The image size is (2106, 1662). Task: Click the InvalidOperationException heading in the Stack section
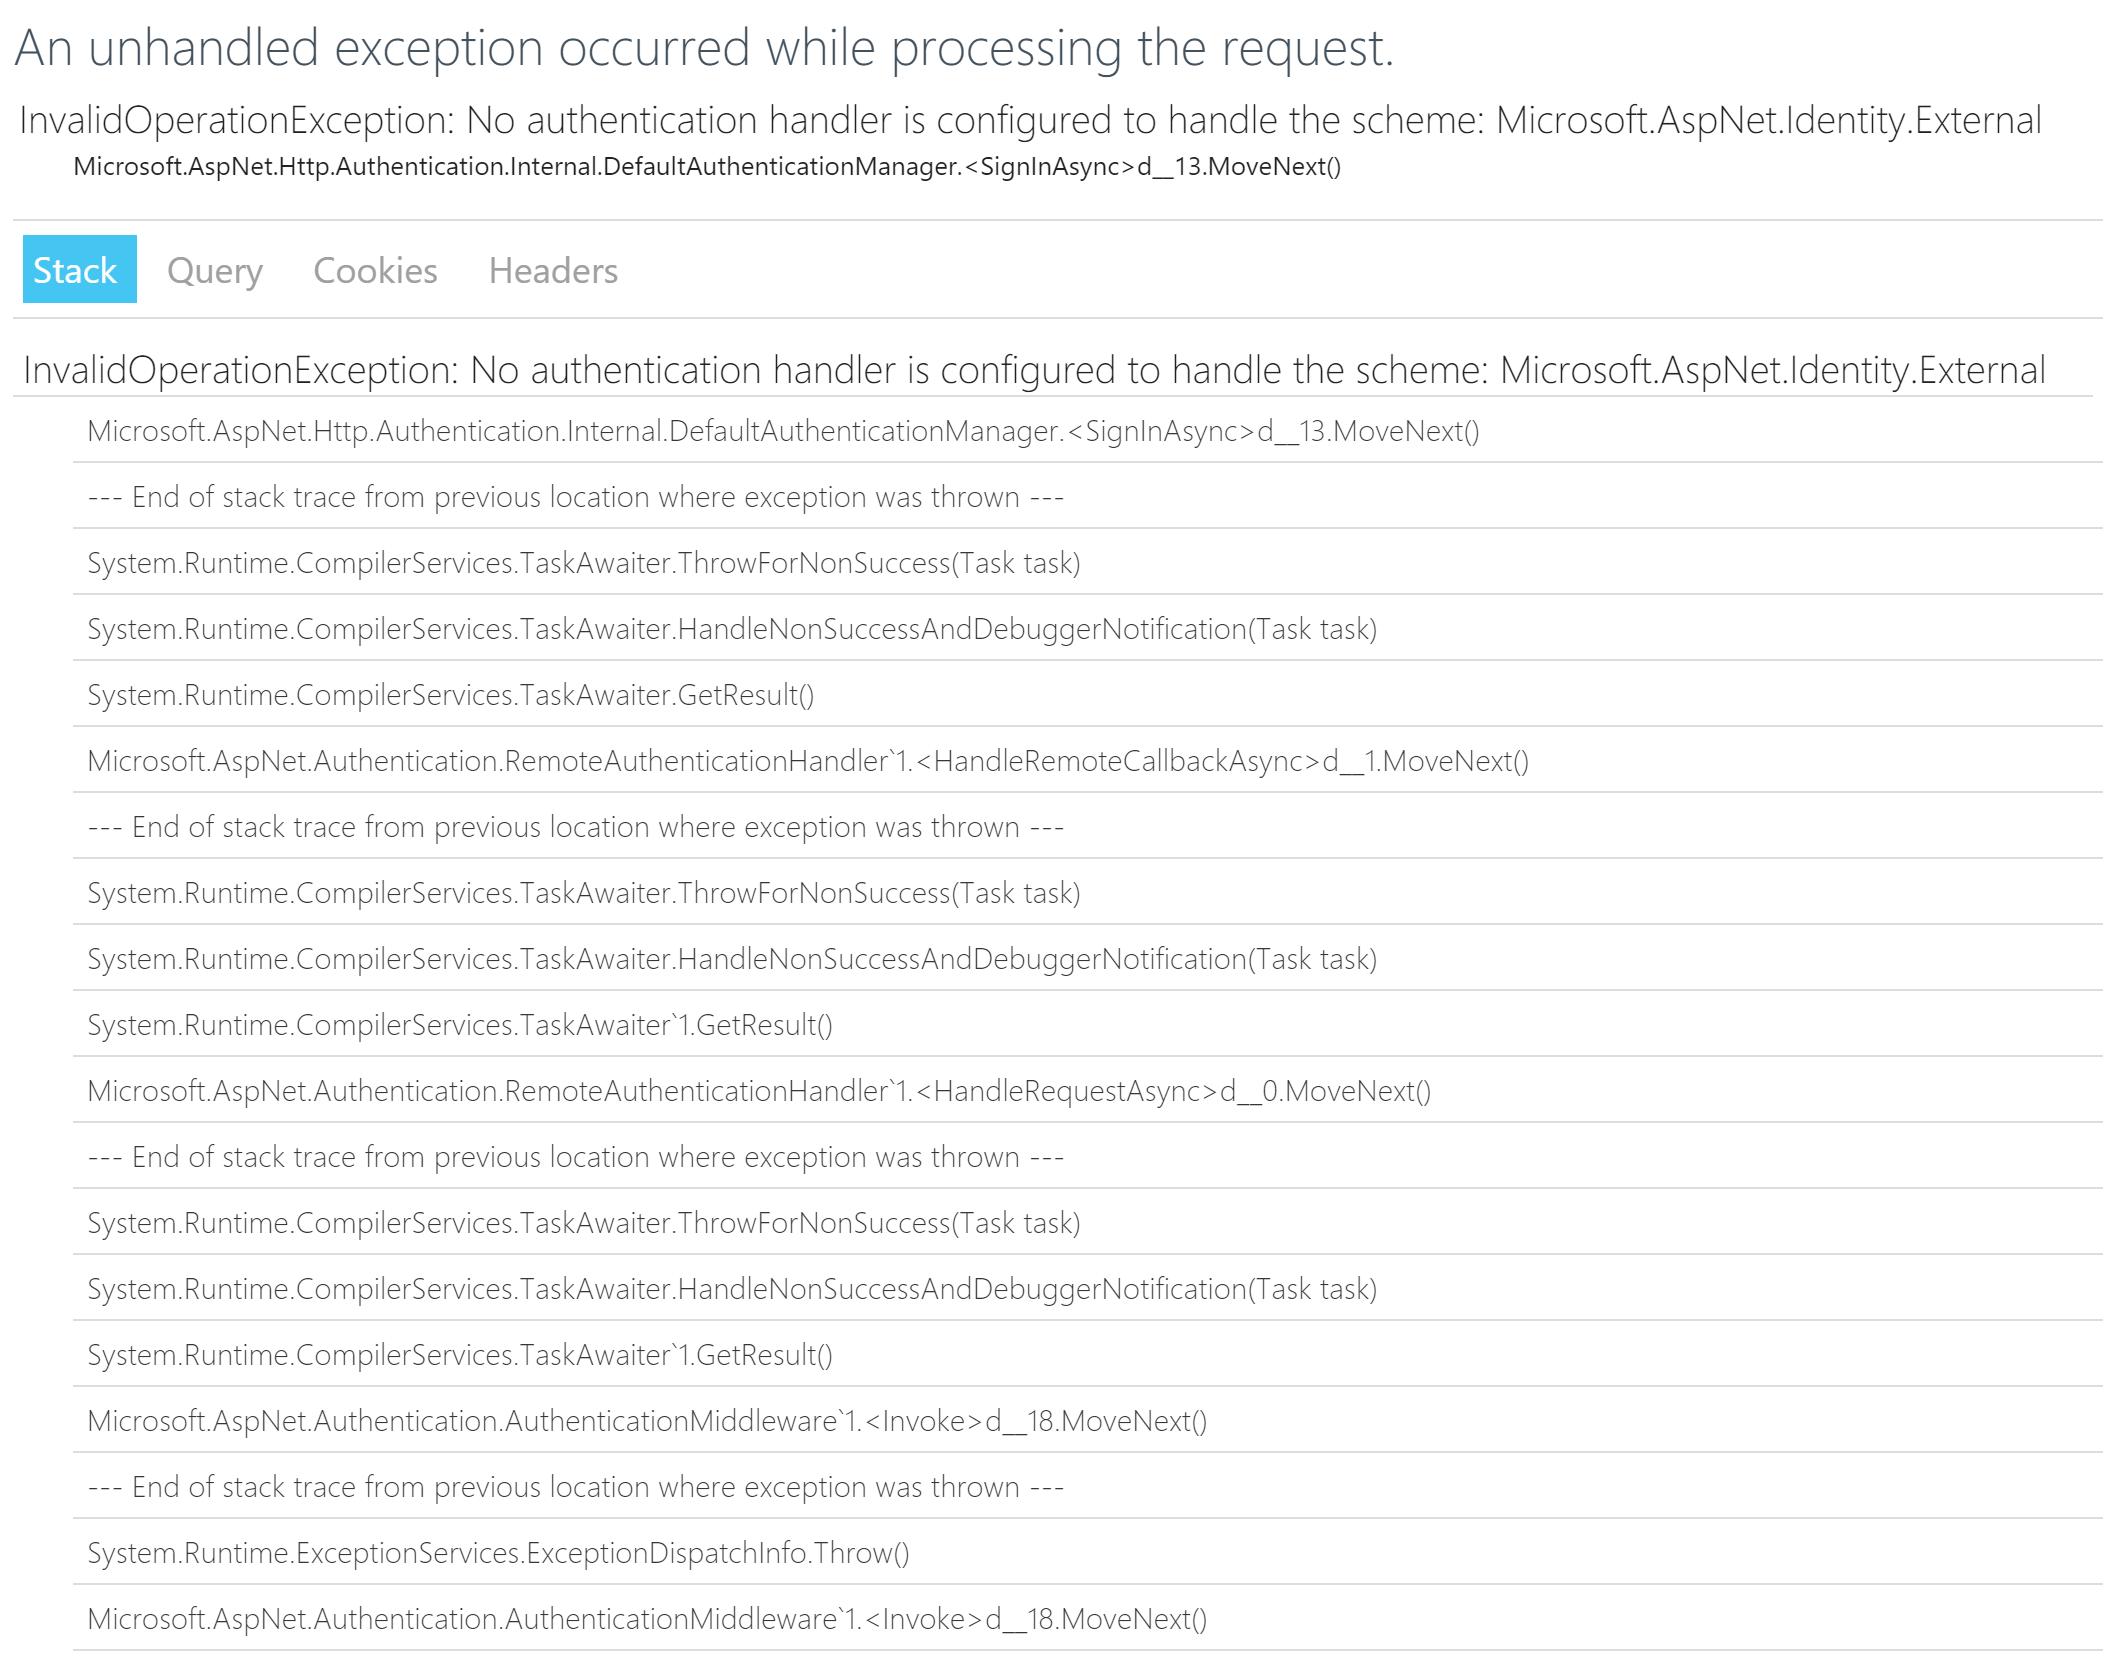1034,370
